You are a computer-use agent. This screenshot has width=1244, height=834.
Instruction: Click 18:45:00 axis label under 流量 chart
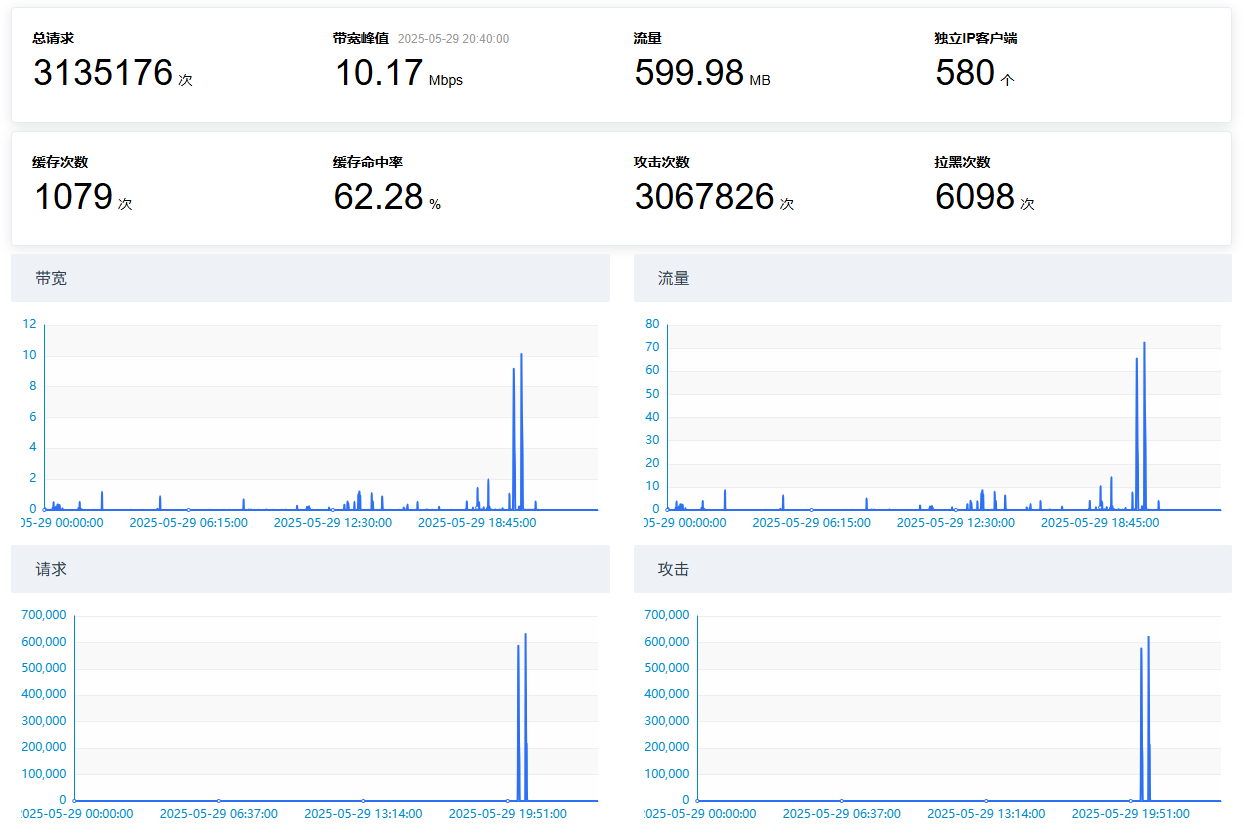coord(1100,522)
